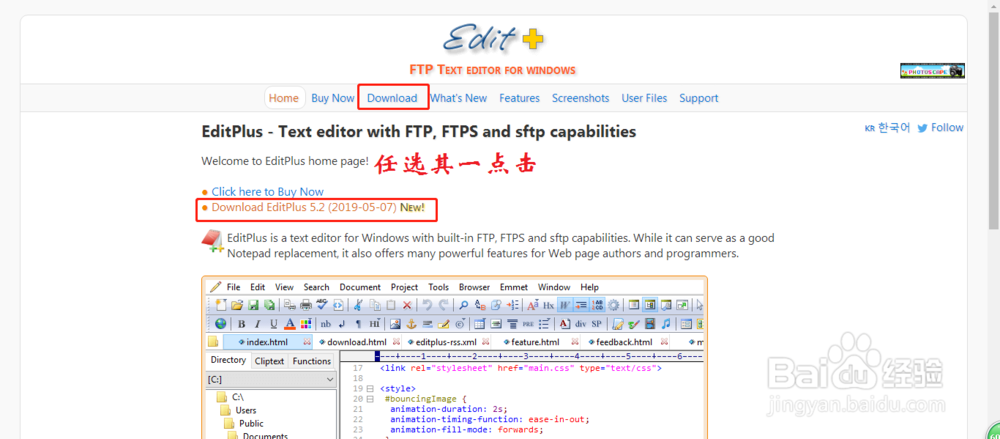Screen dimensions: 1000x439
Task: Click the PRE tag icon
Action: [528, 324]
